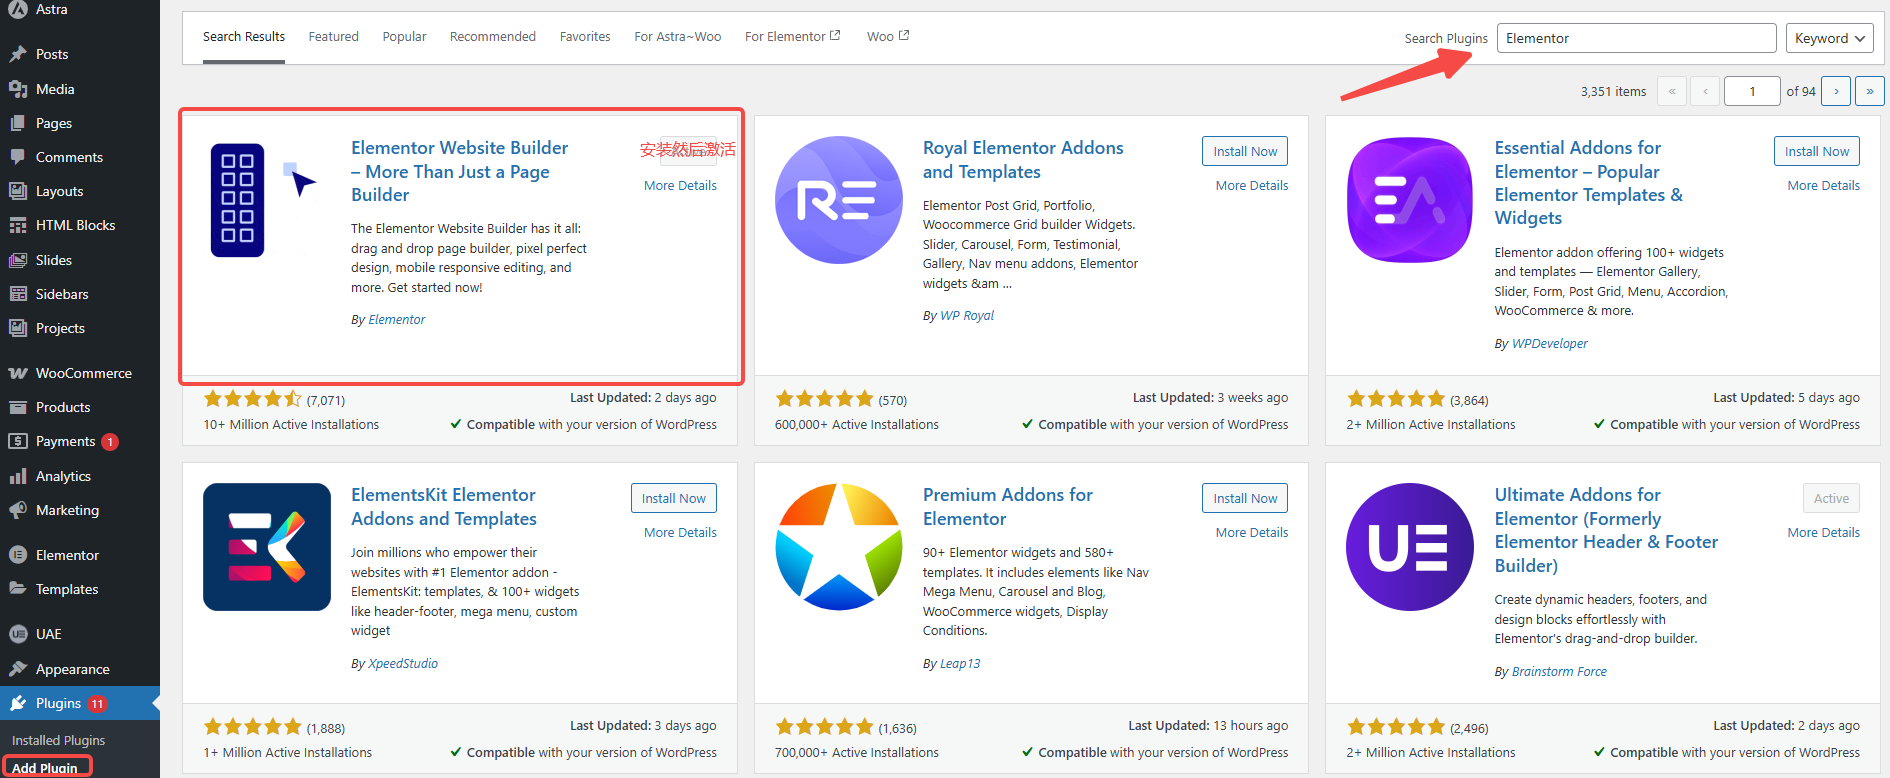
Task: Jump to the last results page
Action: click(1870, 91)
